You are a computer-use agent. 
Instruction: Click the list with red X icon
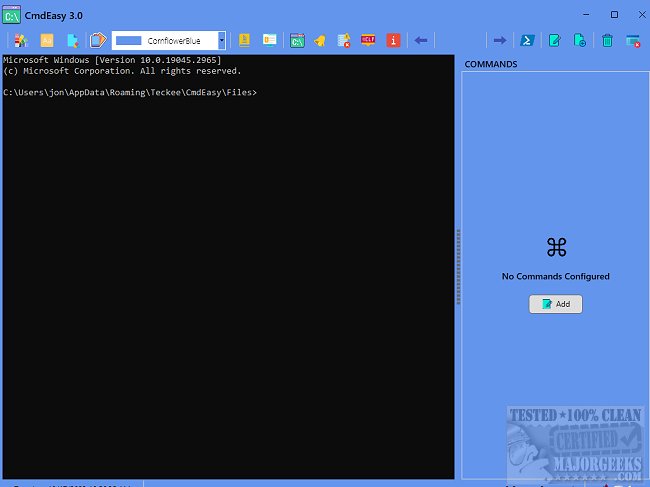344,41
